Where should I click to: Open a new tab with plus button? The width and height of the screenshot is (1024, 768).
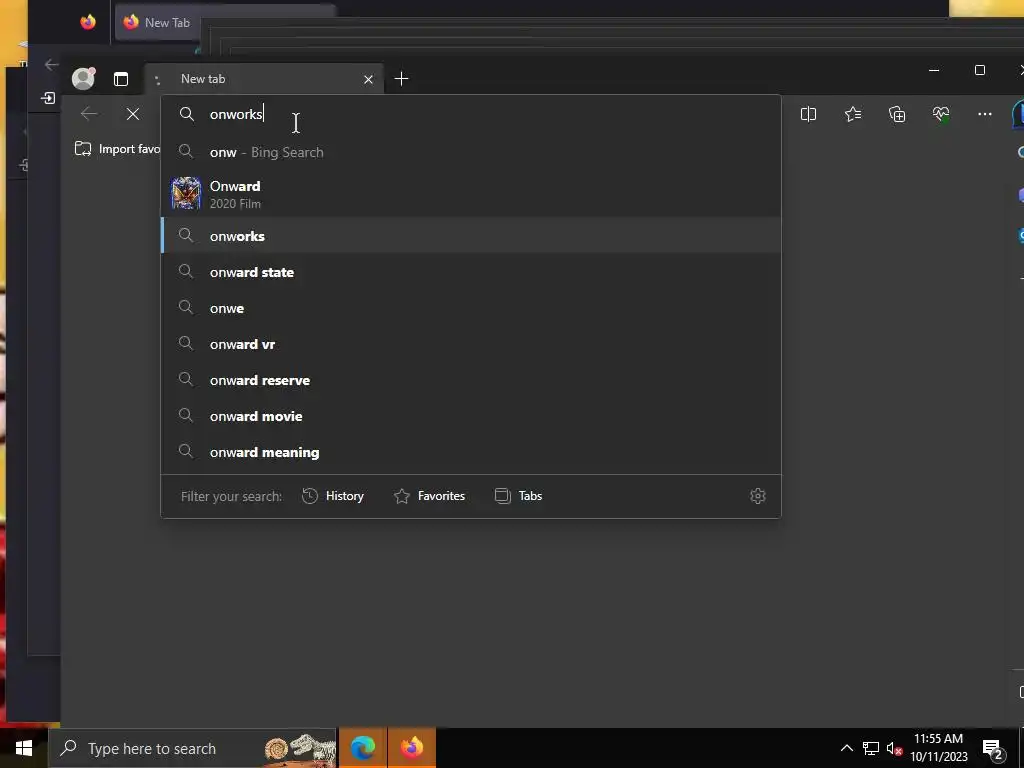tap(402, 79)
